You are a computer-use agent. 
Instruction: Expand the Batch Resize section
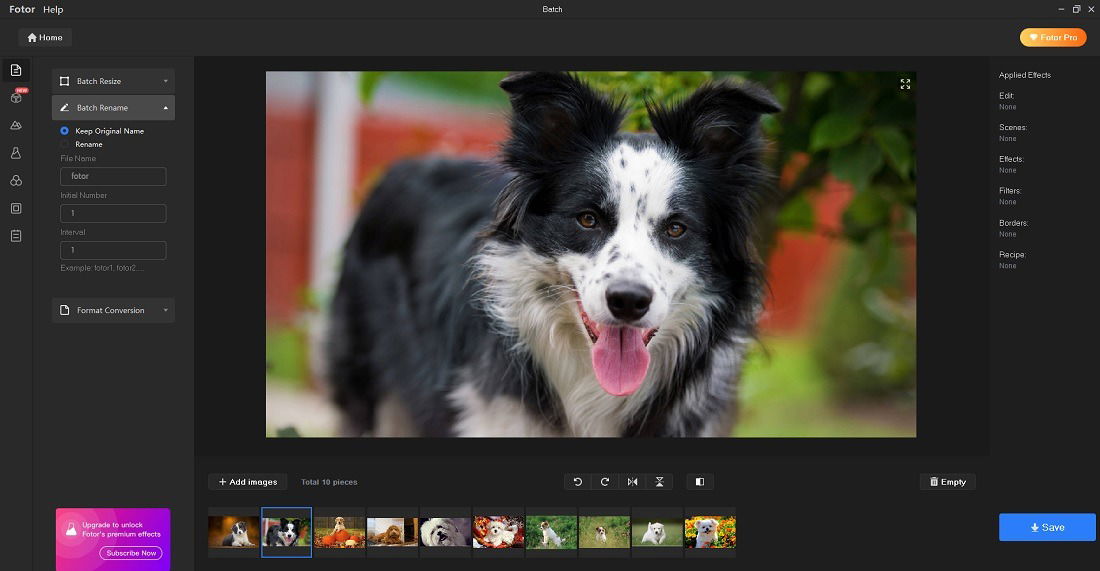pyautogui.click(x=113, y=81)
